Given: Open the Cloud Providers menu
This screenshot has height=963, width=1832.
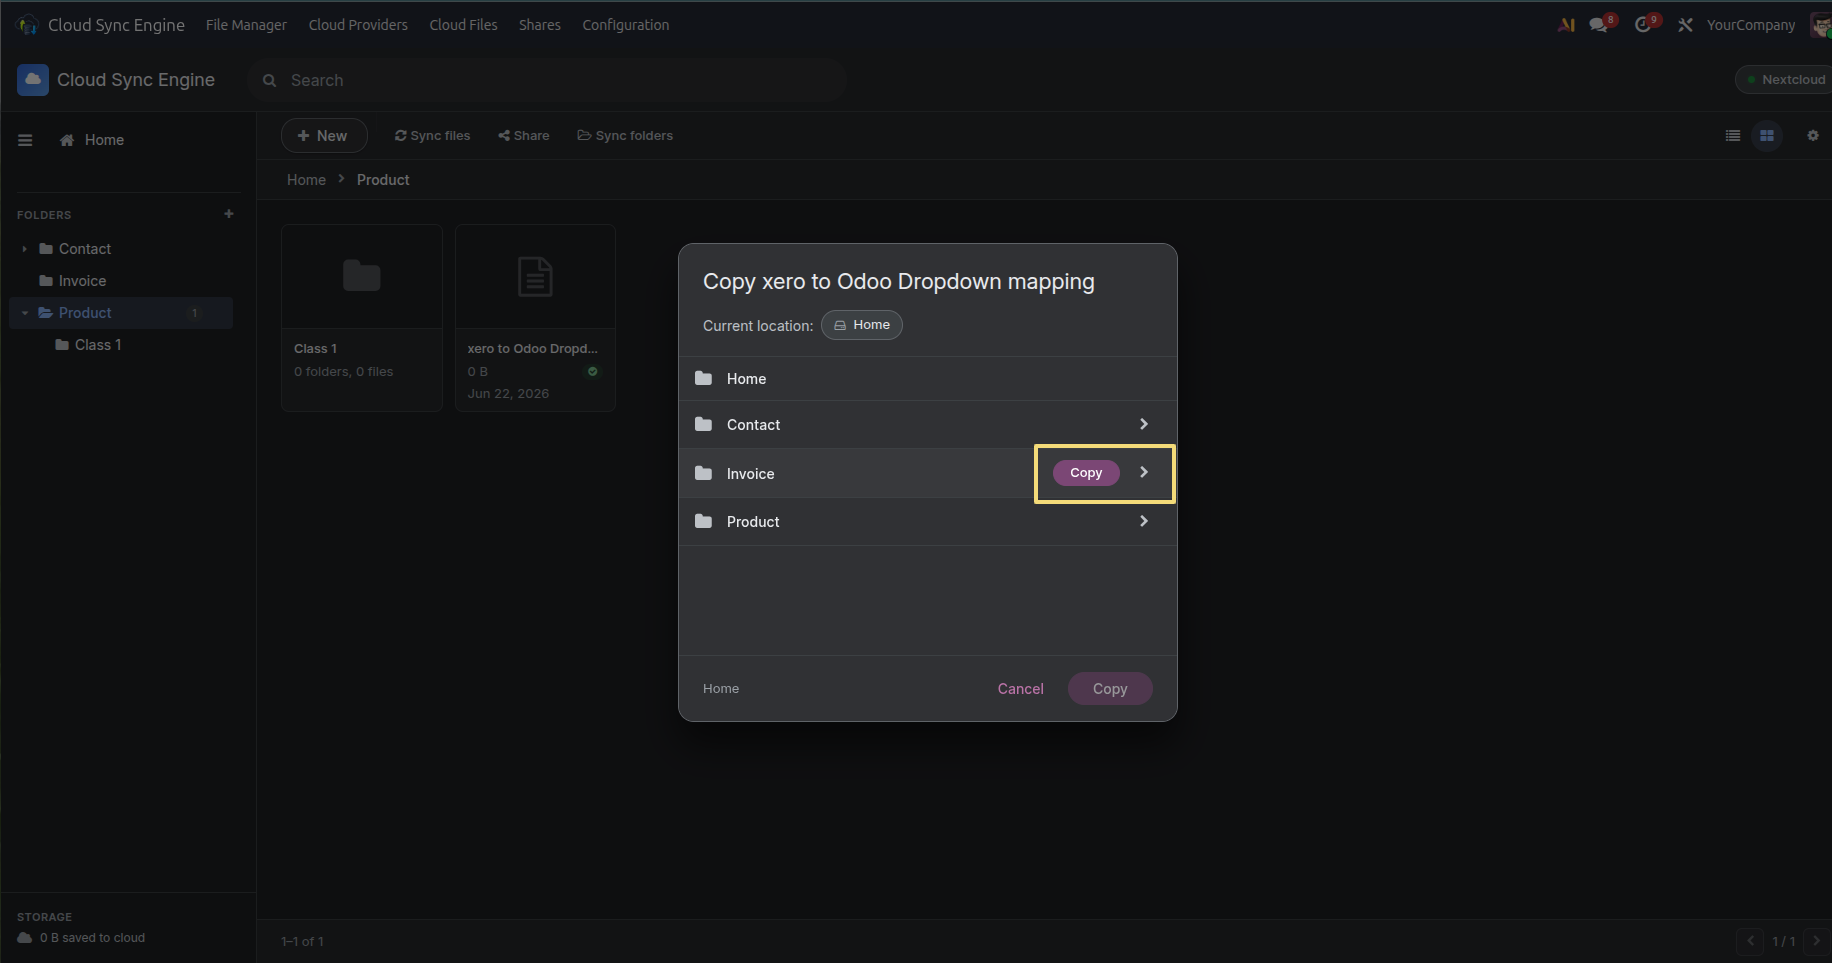Looking at the screenshot, I should [x=358, y=25].
